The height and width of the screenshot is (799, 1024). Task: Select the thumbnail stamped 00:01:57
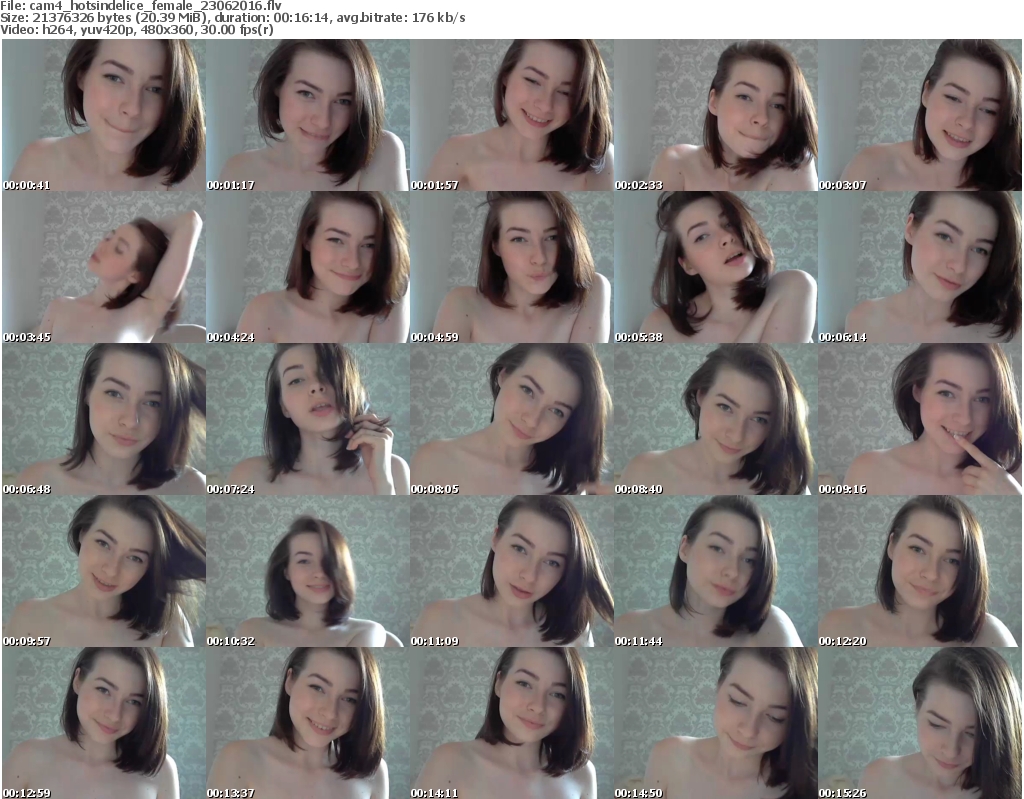(512, 115)
